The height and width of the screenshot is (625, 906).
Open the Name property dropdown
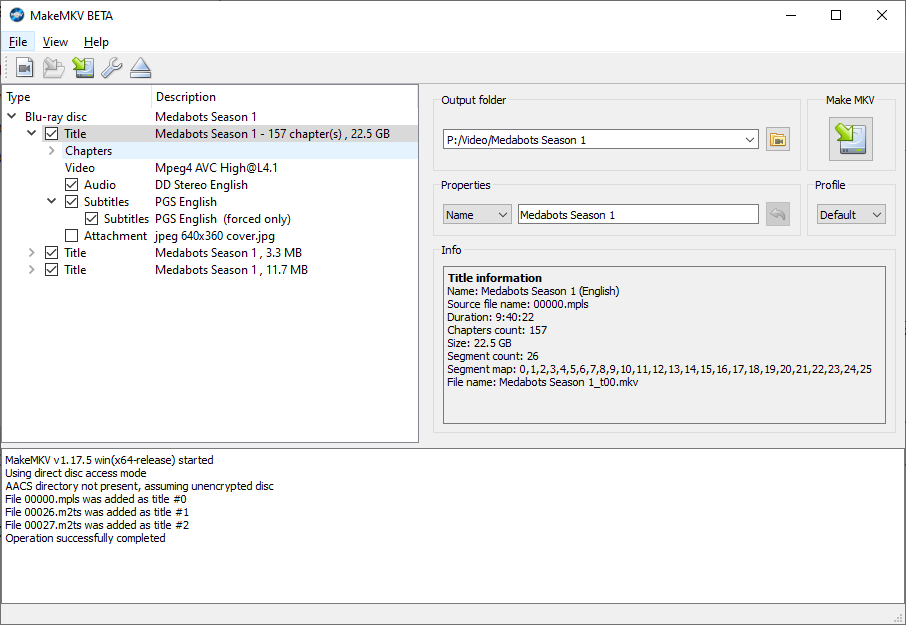(x=477, y=214)
